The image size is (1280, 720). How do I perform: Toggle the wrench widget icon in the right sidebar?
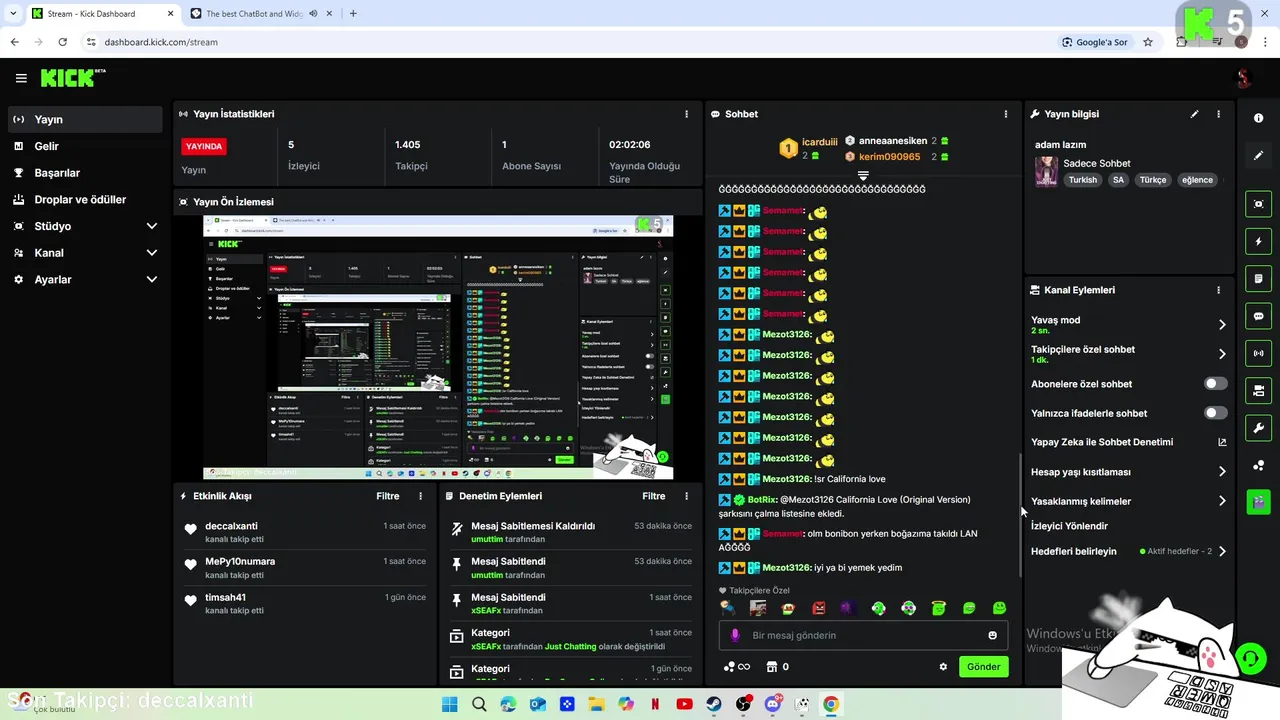click(1258, 428)
